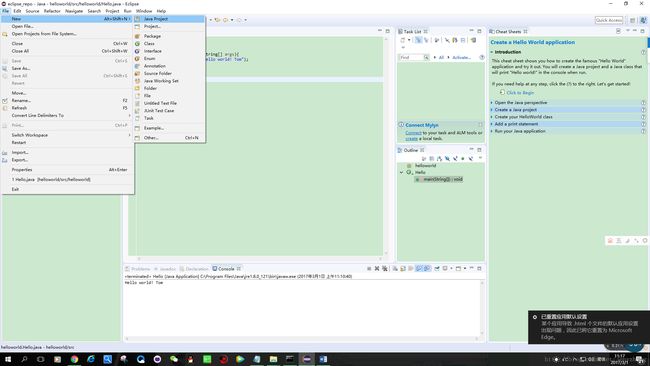
Task: Click help icon in Task List filter row
Action: (482, 58)
